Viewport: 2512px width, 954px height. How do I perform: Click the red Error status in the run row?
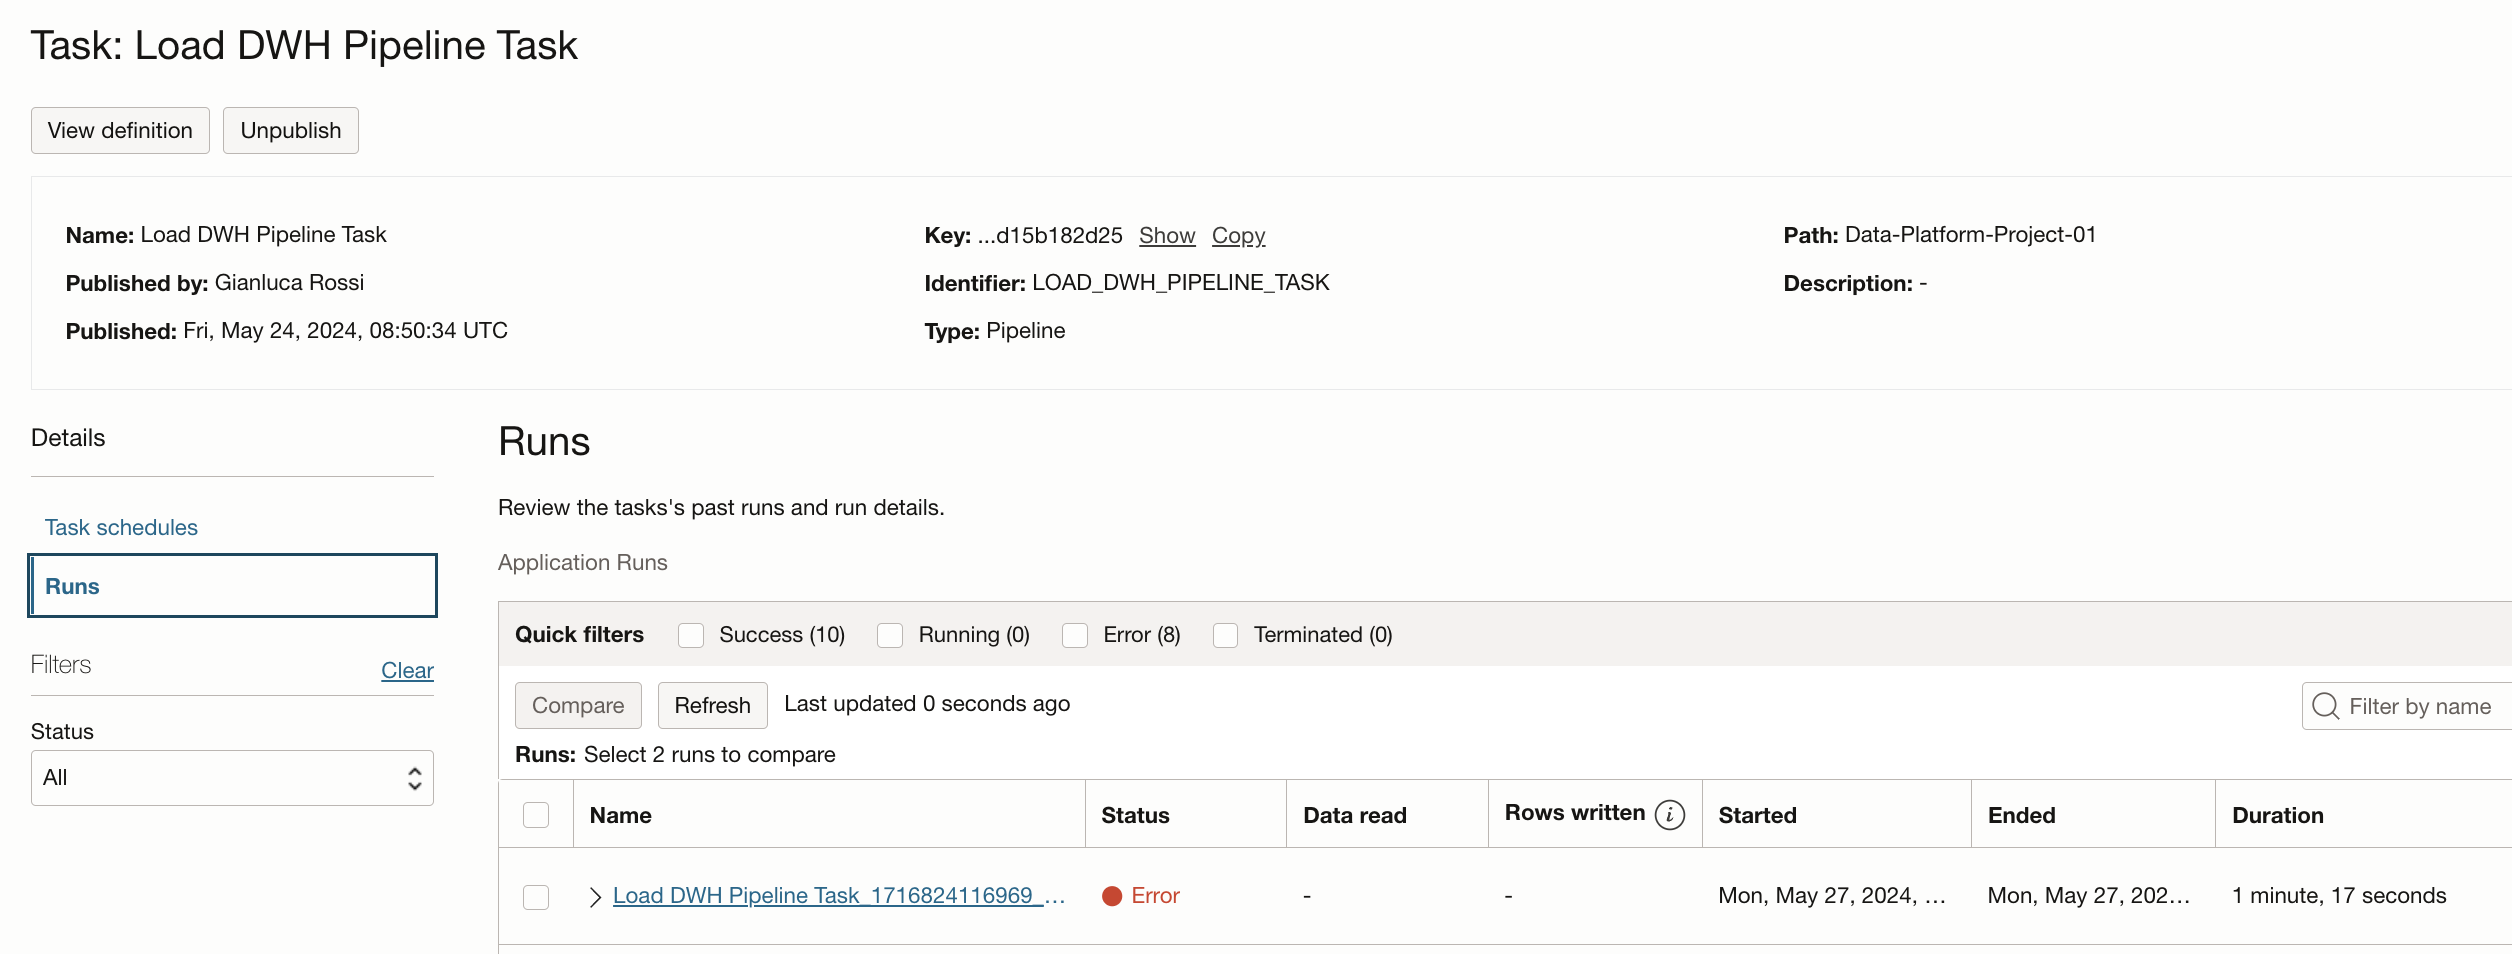coord(1141,895)
